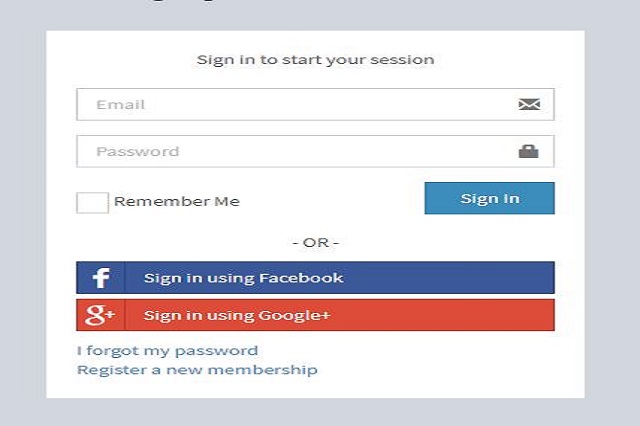
Task: Focus the Password input field
Action: (x=300, y=152)
